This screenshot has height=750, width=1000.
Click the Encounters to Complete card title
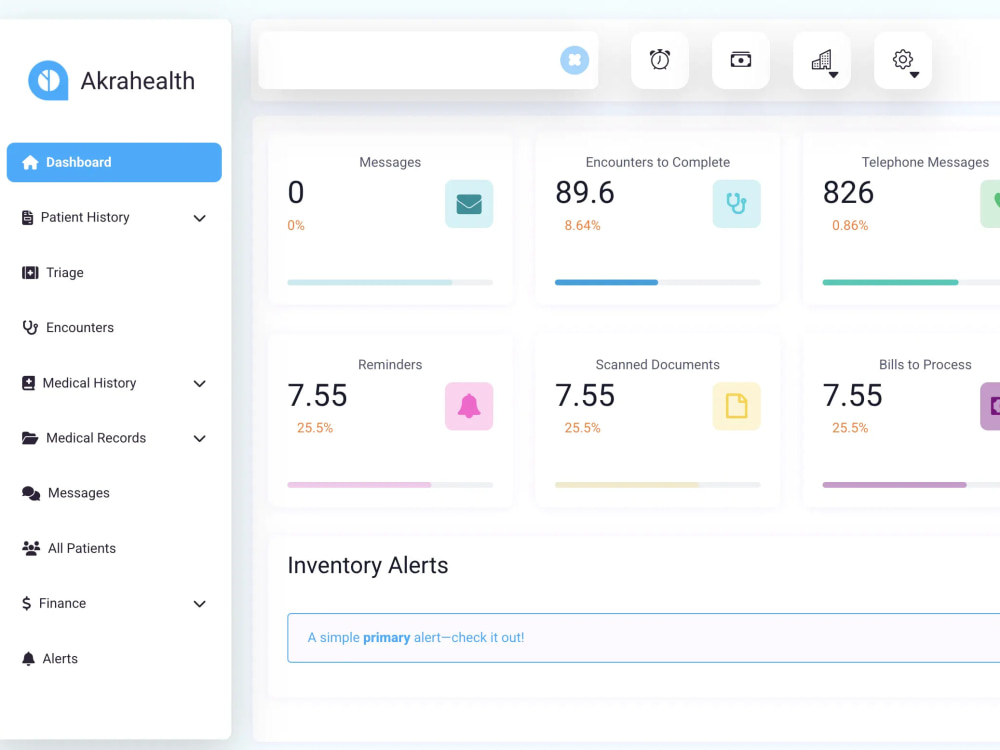[x=658, y=162]
